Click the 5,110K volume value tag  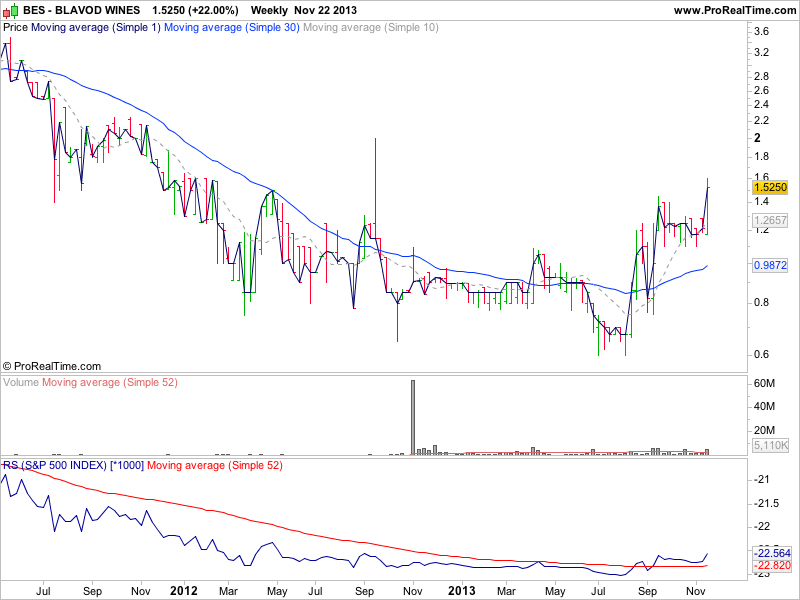(x=771, y=445)
